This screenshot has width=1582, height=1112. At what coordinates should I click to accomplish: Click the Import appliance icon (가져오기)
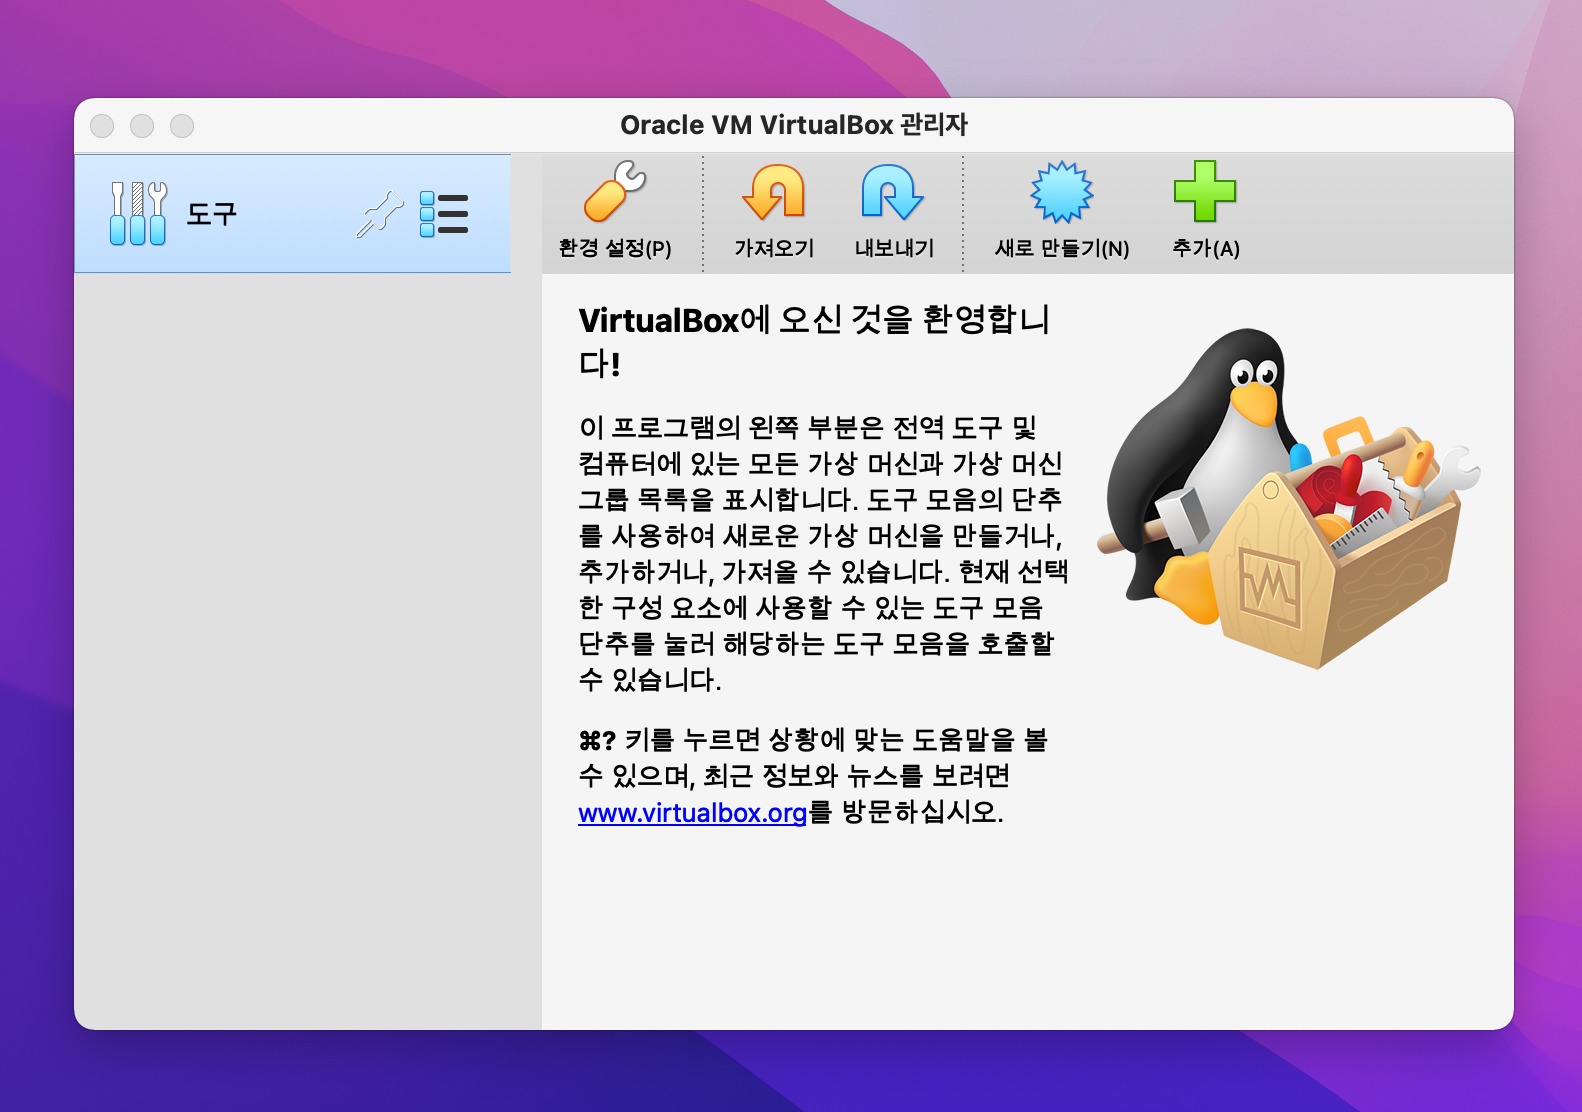coord(774,192)
